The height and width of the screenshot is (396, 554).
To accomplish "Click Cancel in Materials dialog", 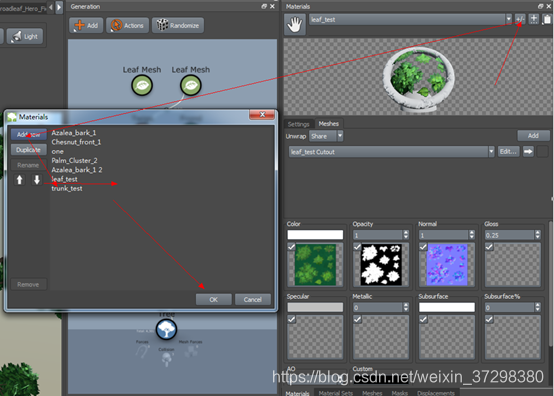I will coord(253,300).
